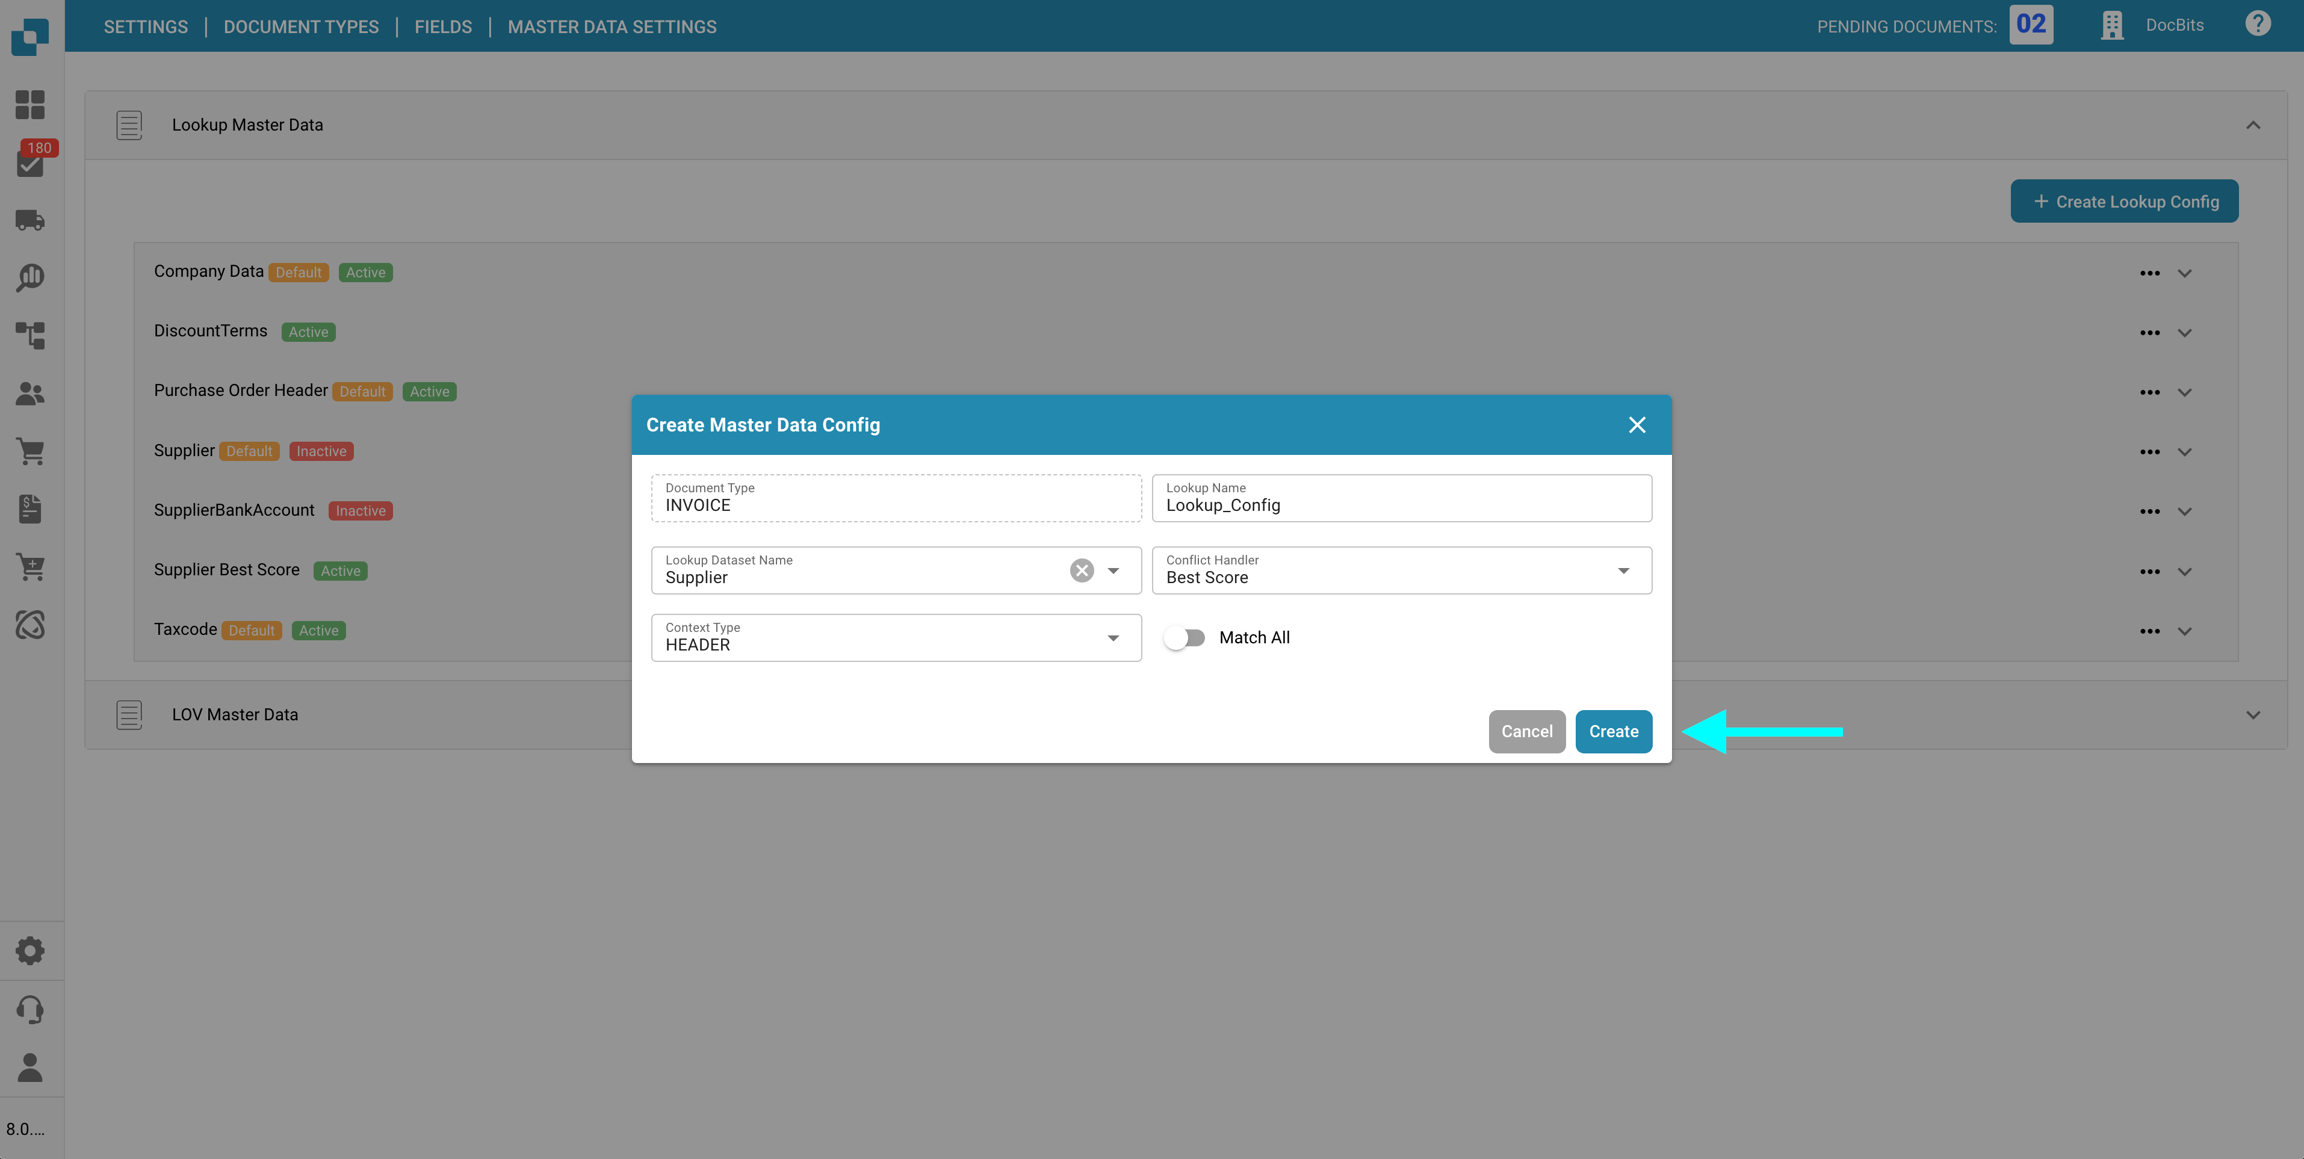Click the Lookup Name input field
Image resolution: width=2304 pixels, height=1159 pixels.
(x=1401, y=505)
